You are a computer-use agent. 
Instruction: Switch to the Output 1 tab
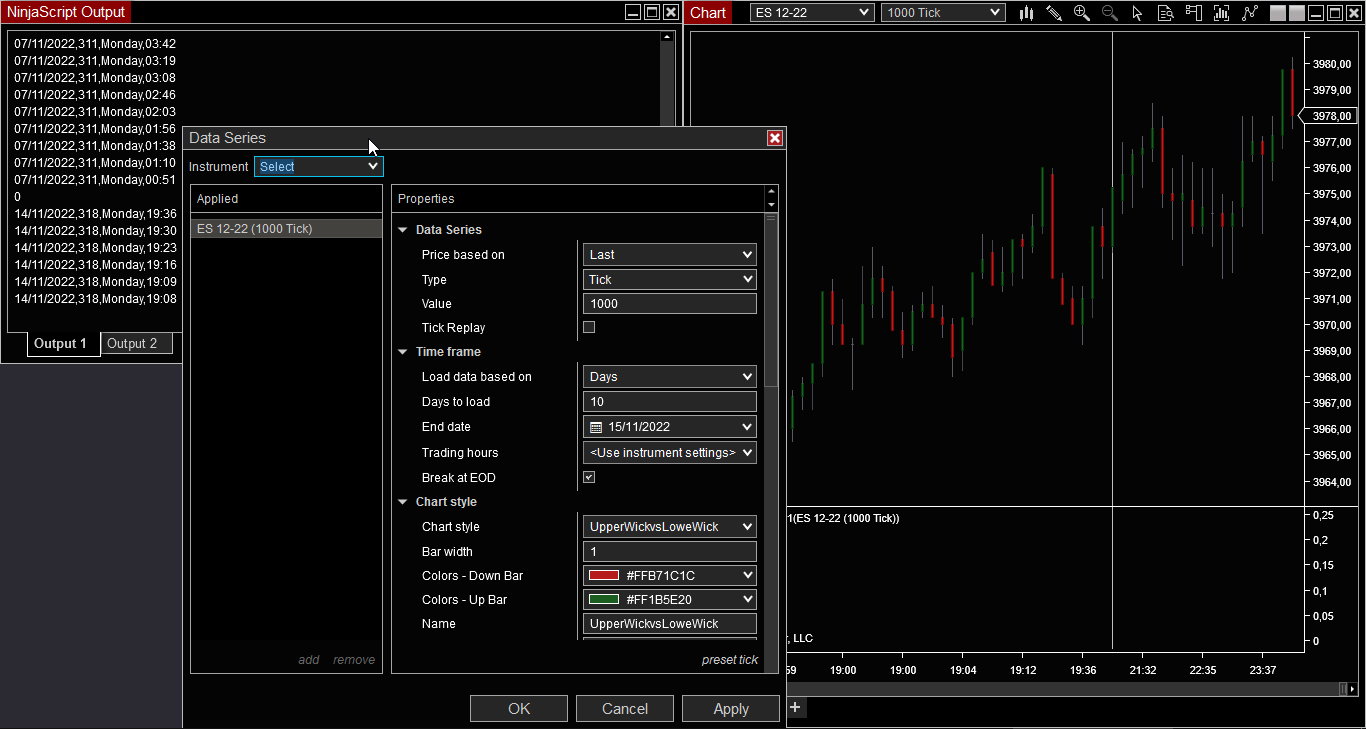click(x=61, y=344)
